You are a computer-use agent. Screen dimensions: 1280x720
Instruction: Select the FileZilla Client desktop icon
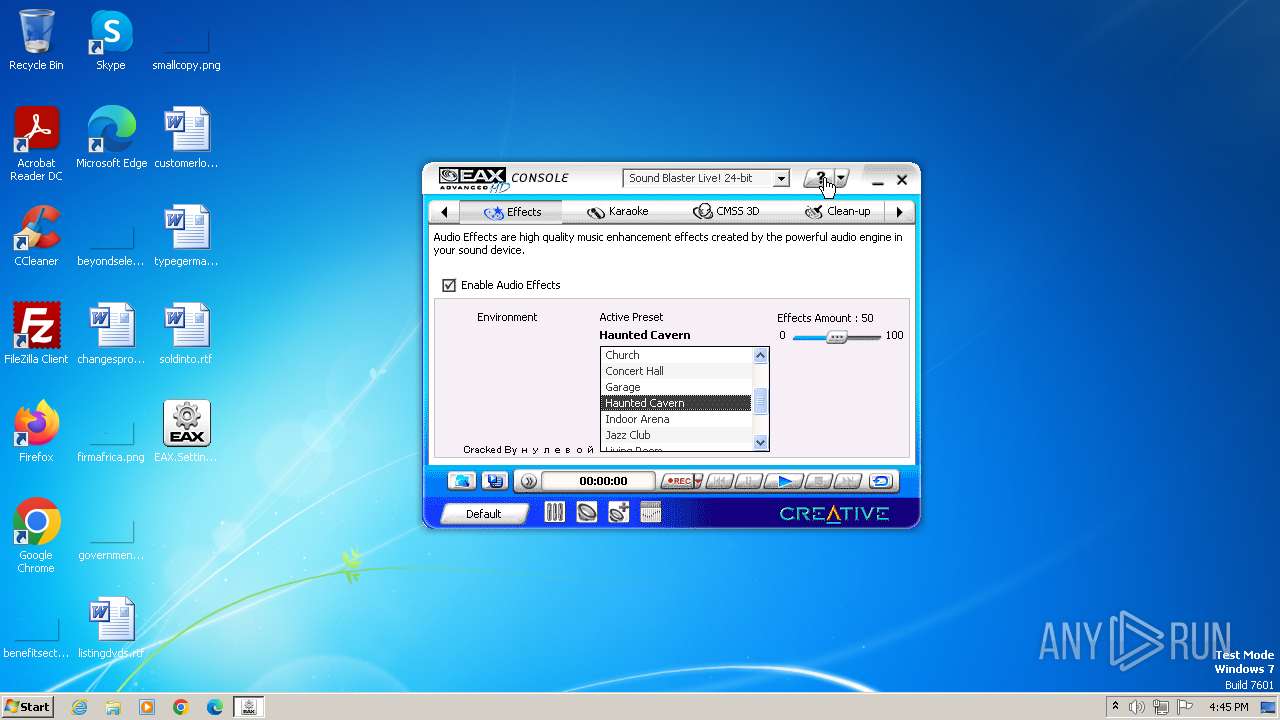(36, 334)
